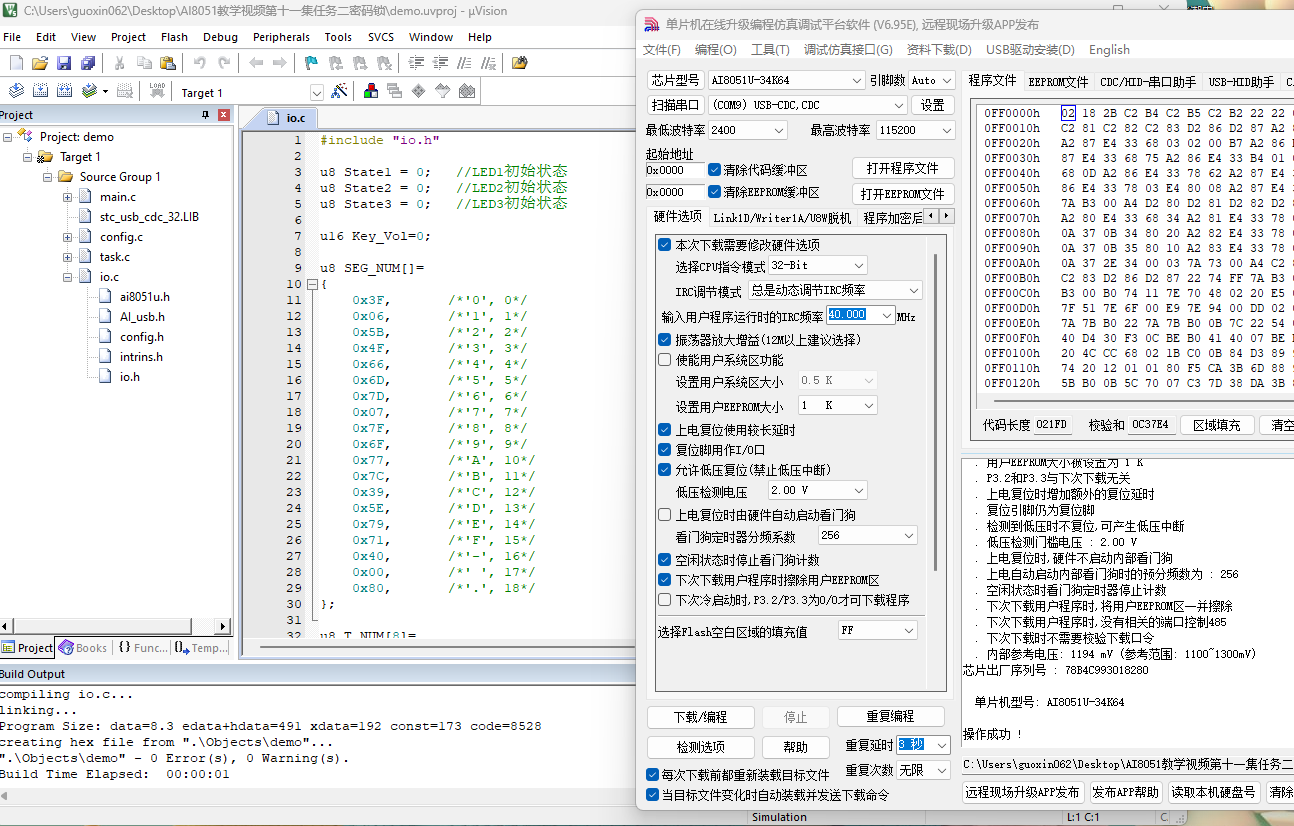Enable 使能用户系统区功能 checkbox
The image size is (1294, 826).
665,360
